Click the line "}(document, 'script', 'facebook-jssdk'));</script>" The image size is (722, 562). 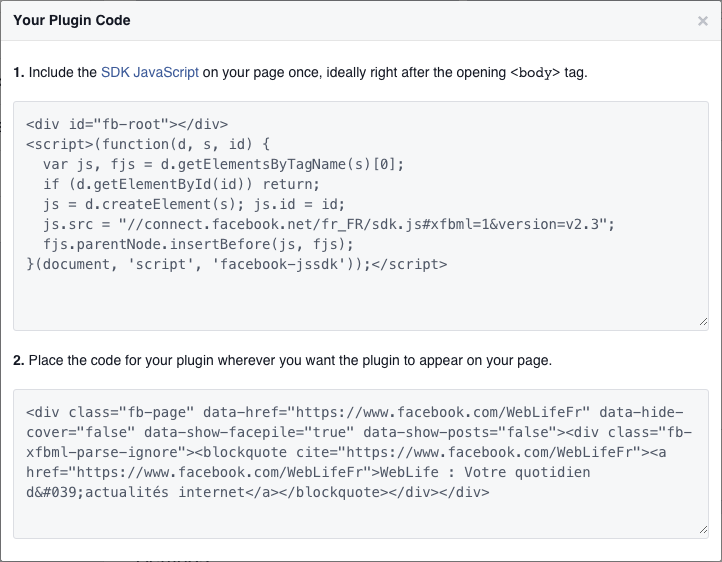point(237,264)
